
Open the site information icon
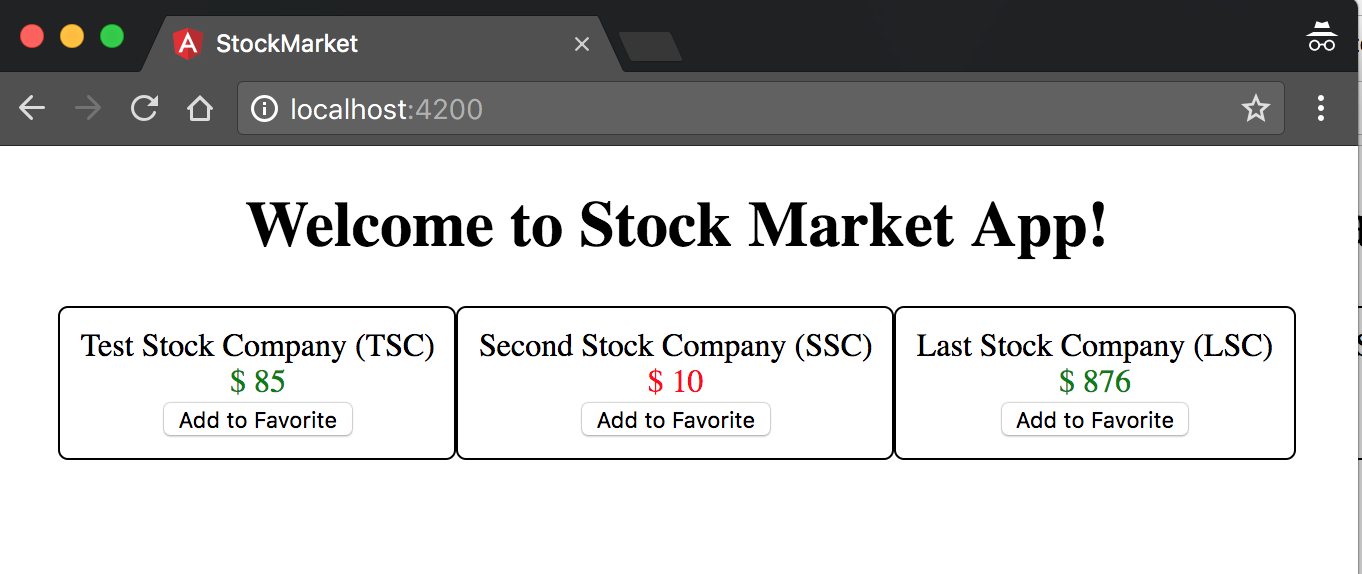(x=264, y=108)
